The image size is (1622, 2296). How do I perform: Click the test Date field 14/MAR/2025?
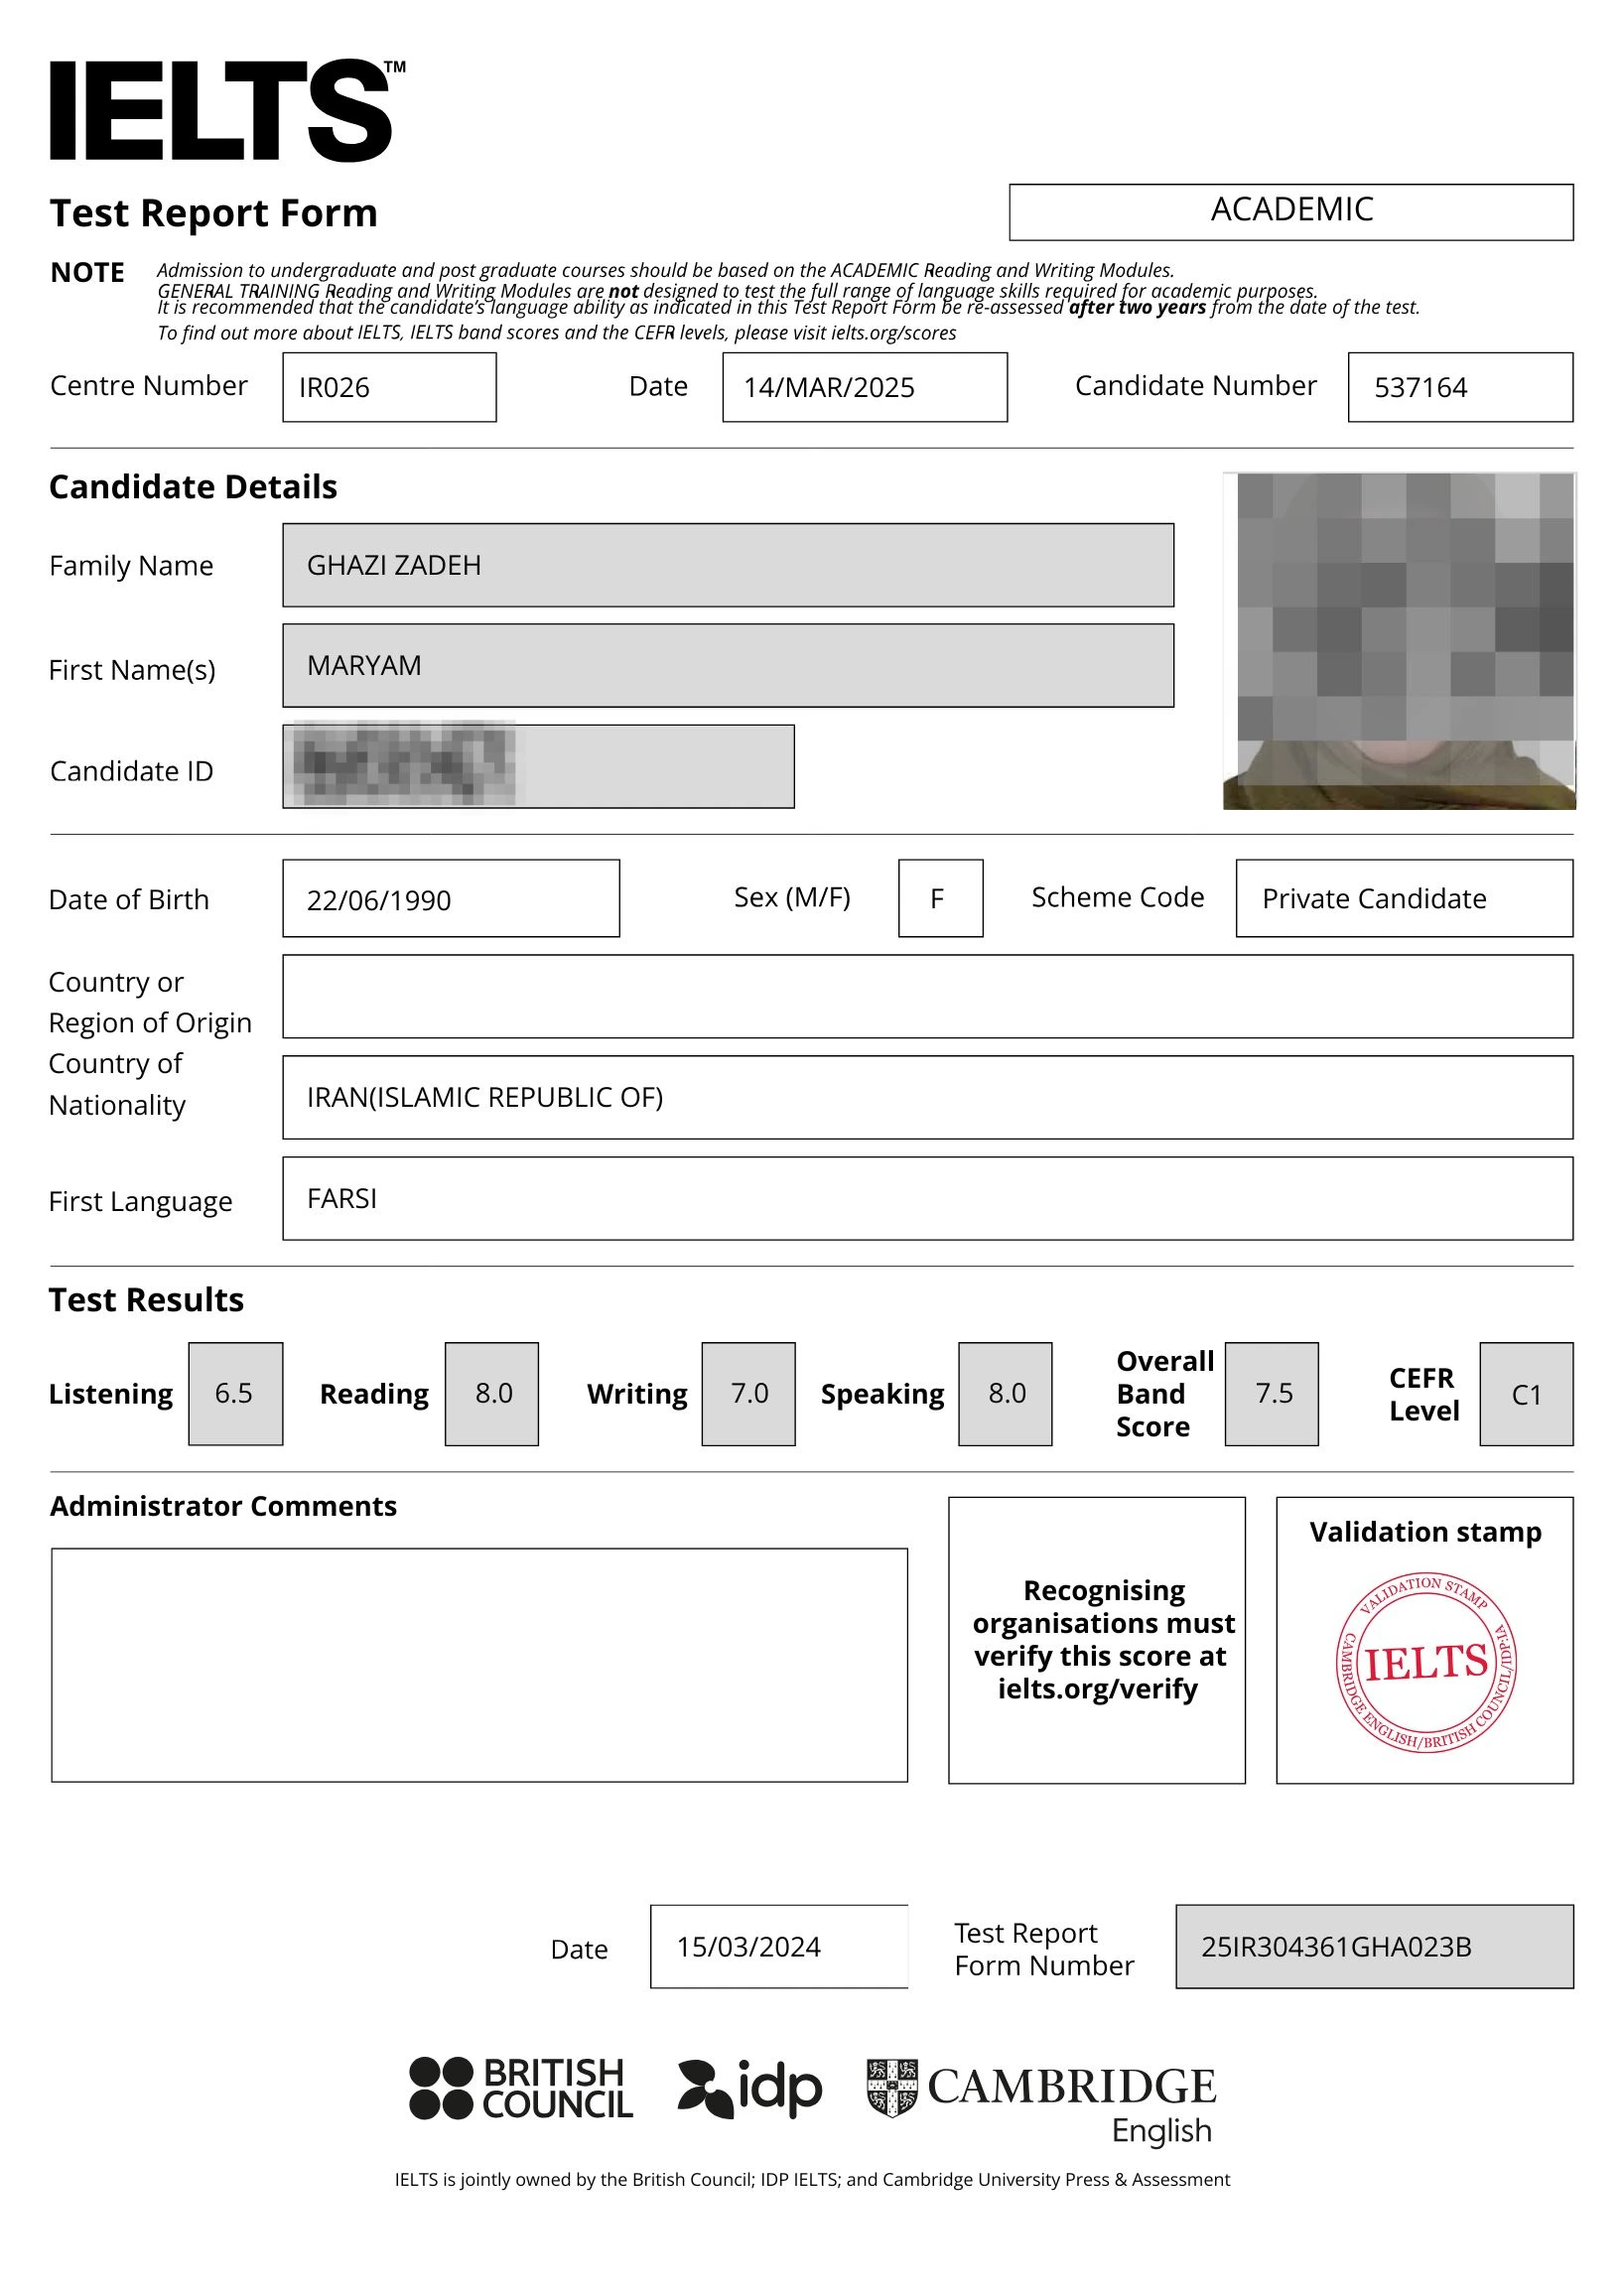(x=864, y=387)
